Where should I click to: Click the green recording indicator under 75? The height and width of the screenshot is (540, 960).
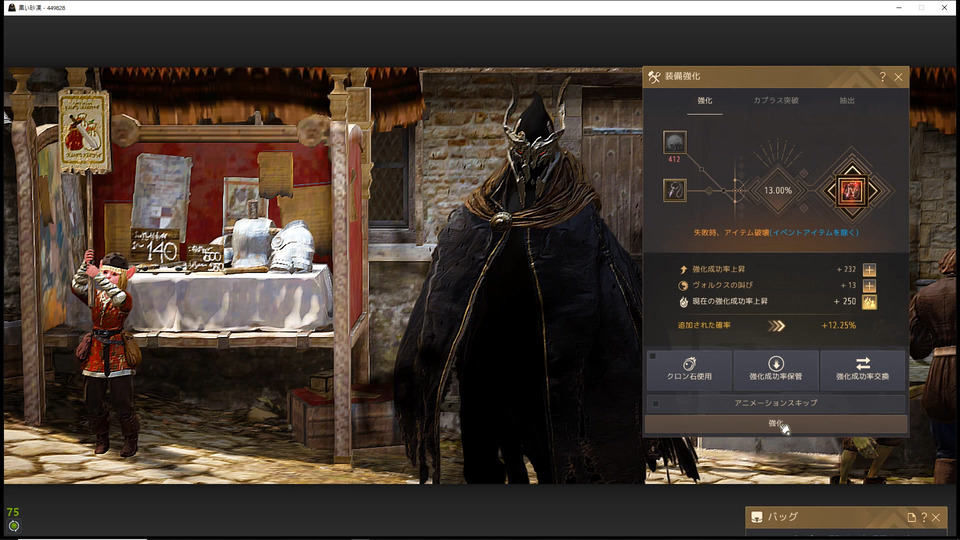13,526
